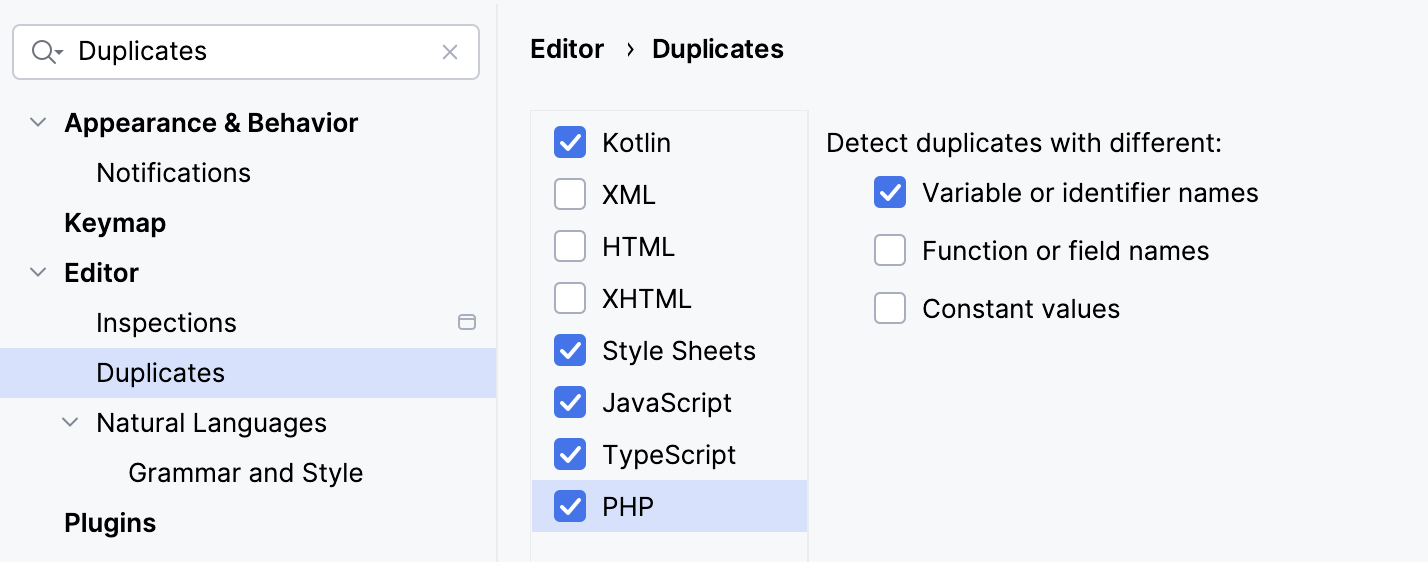Check the Constant values option
1428x562 pixels.
890,309
